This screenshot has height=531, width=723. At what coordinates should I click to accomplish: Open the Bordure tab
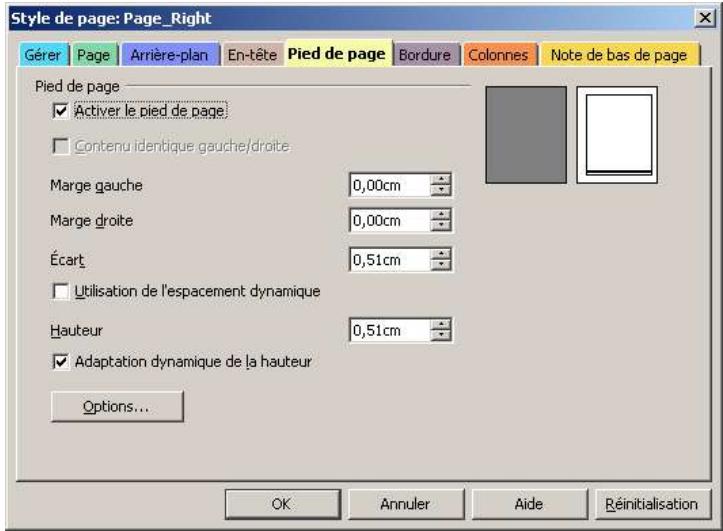click(426, 55)
